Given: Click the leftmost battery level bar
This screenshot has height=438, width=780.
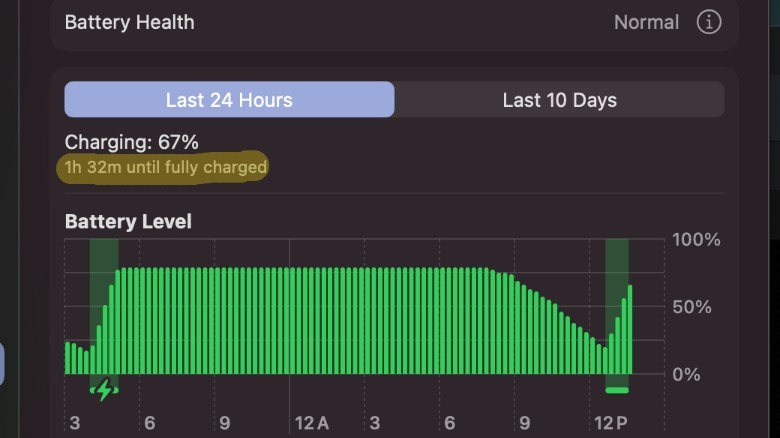Looking at the screenshot, I should coord(67,358).
